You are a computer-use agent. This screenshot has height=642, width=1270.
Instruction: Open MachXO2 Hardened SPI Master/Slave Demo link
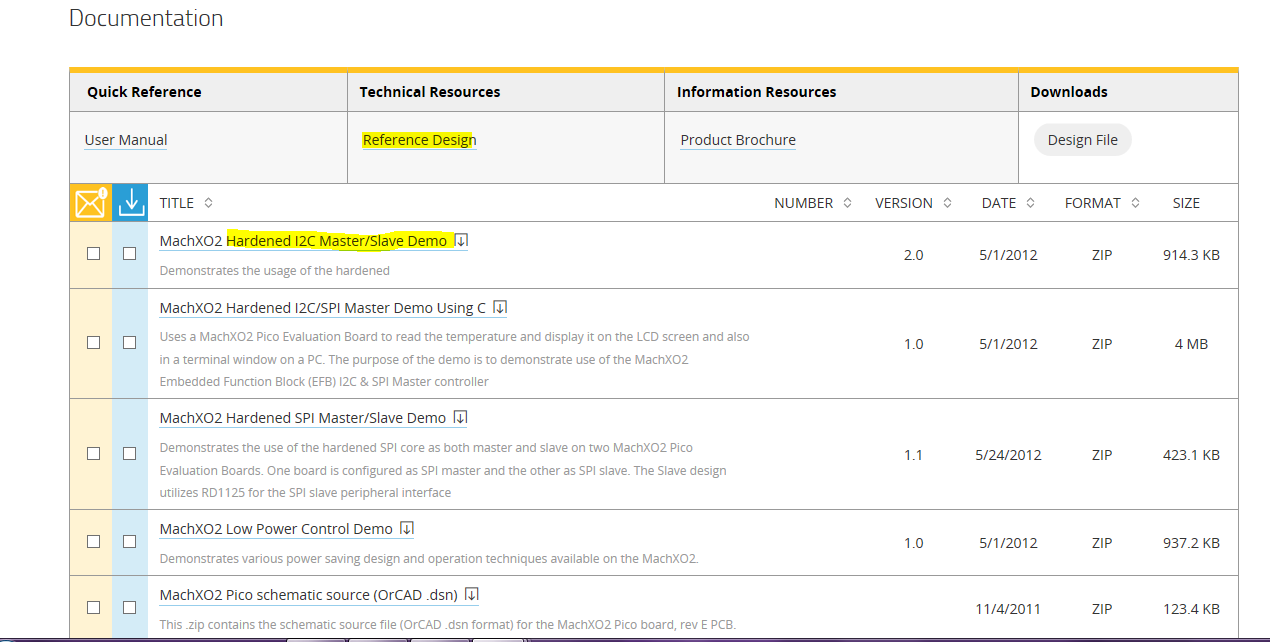pyautogui.click(x=303, y=418)
